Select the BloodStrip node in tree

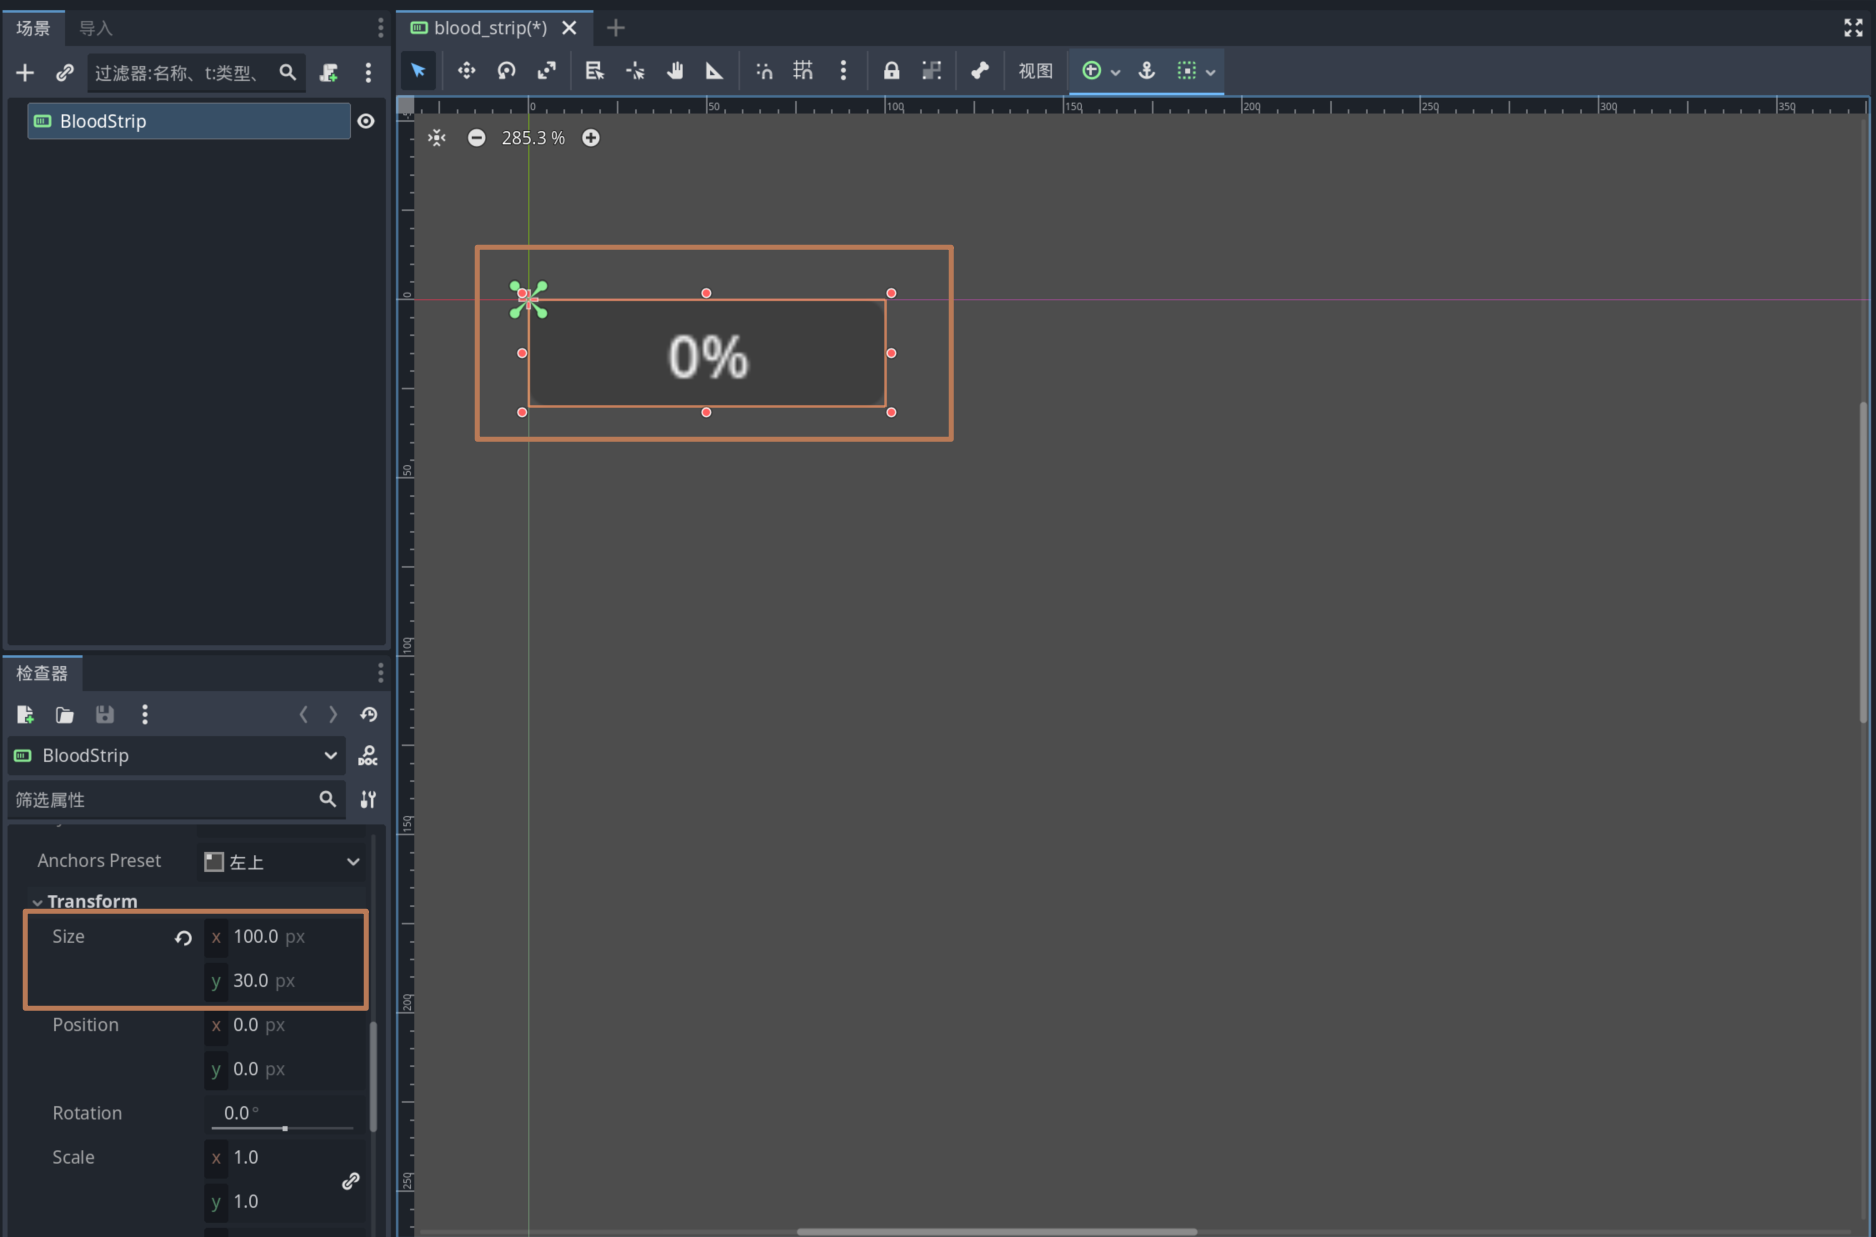point(188,121)
